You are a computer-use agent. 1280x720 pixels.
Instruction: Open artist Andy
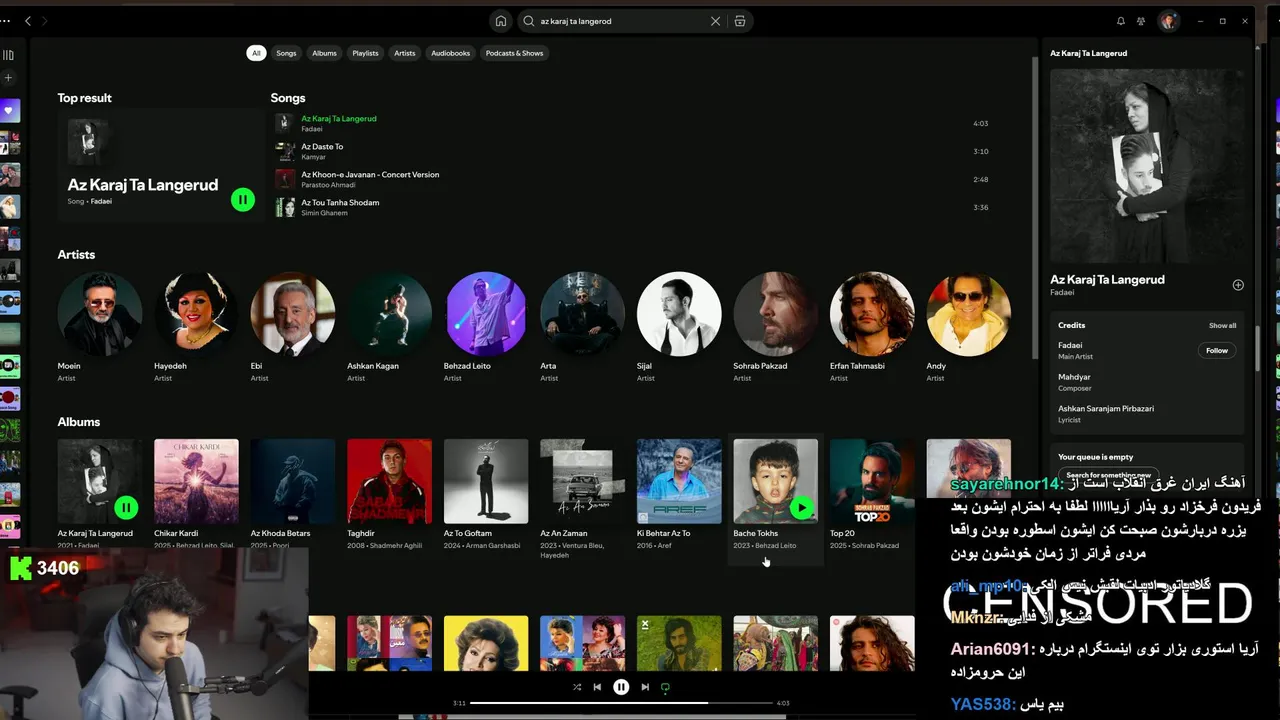[968, 314]
